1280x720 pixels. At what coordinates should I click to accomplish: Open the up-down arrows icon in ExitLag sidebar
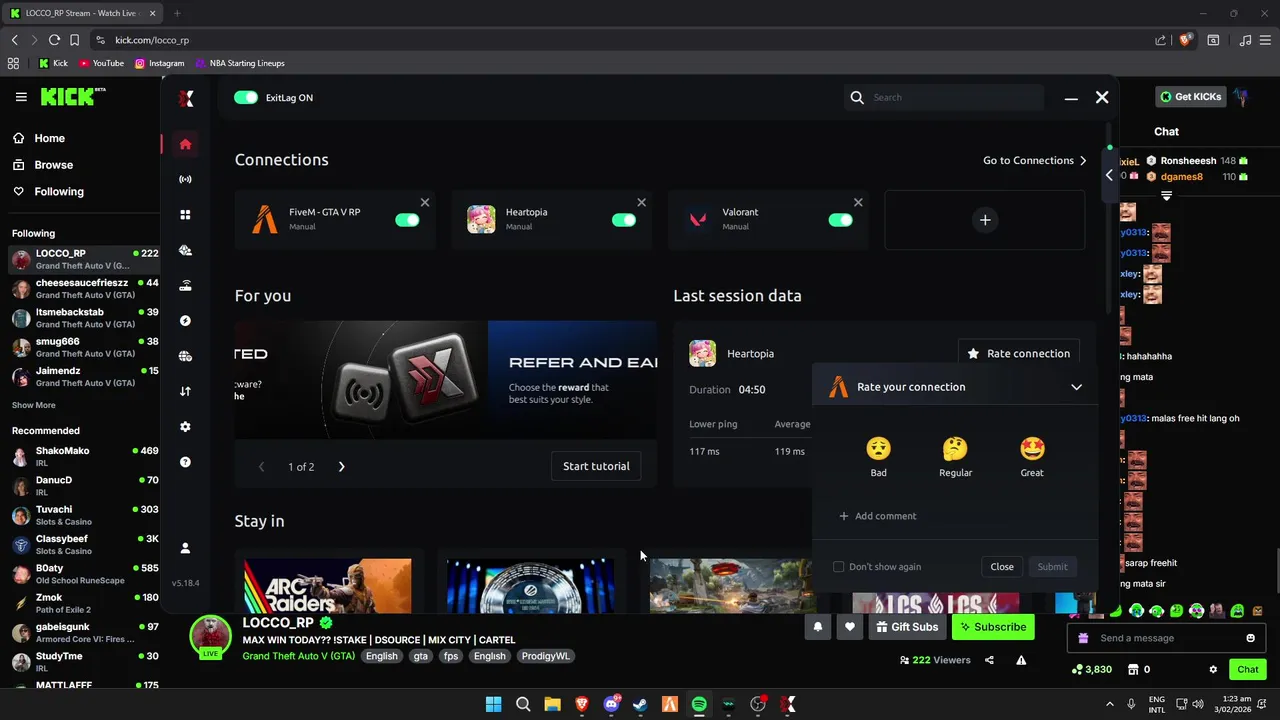point(185,391)
